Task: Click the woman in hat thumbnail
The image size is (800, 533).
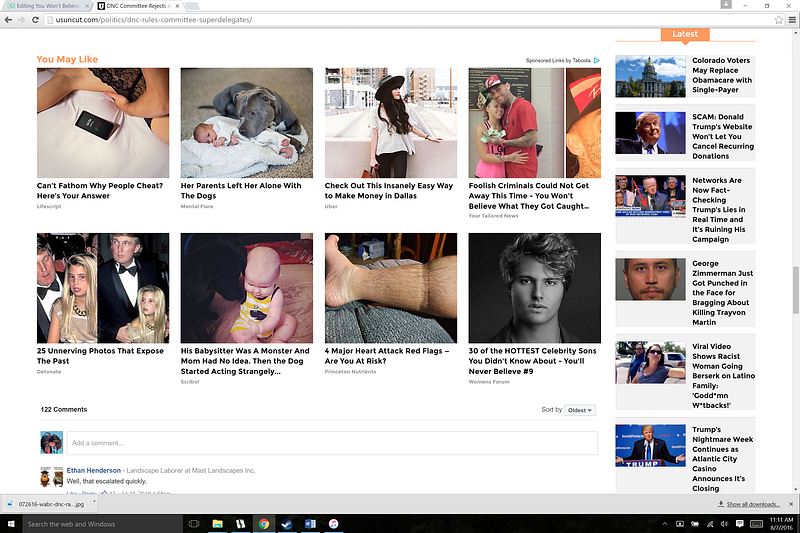Action: (391, 123)
